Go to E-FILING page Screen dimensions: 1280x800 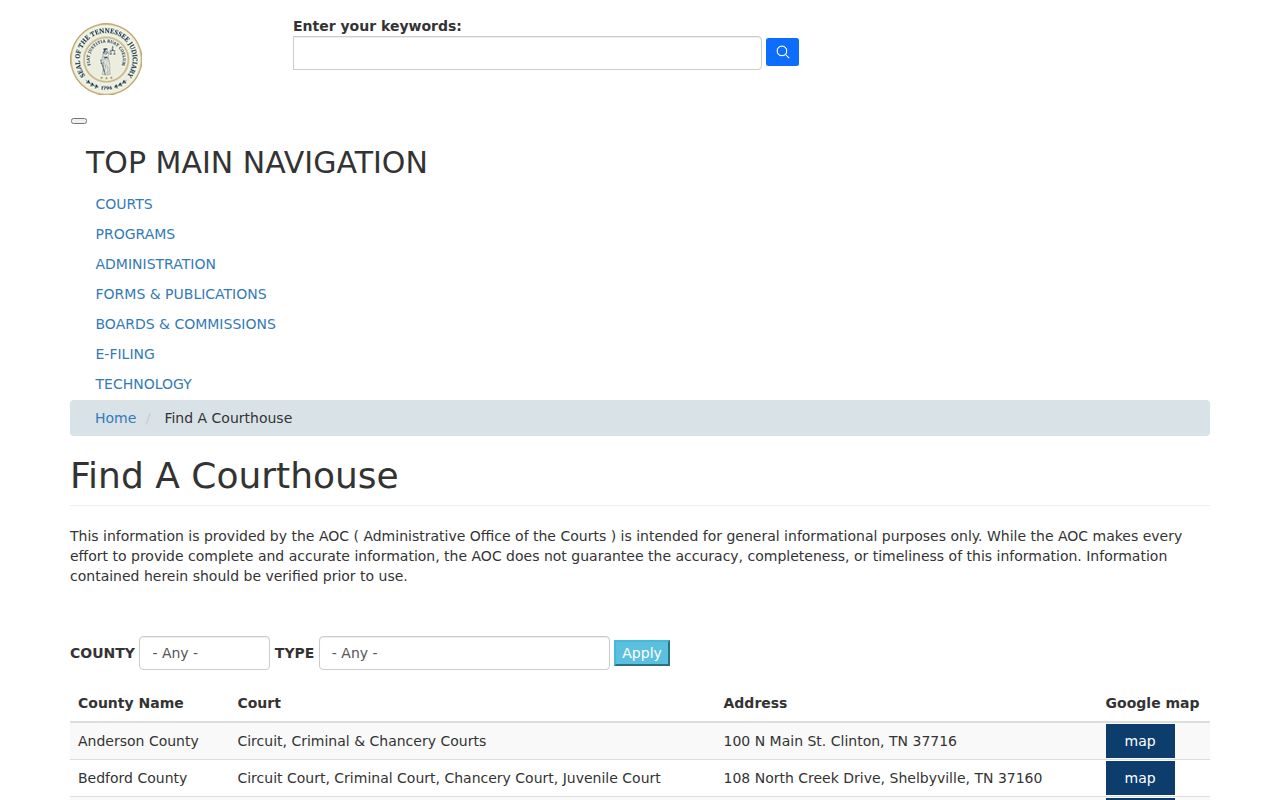[125, 354]
